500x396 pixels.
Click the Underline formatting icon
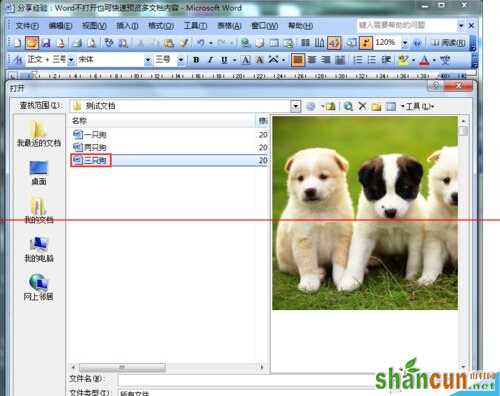[x=224, y=60]
